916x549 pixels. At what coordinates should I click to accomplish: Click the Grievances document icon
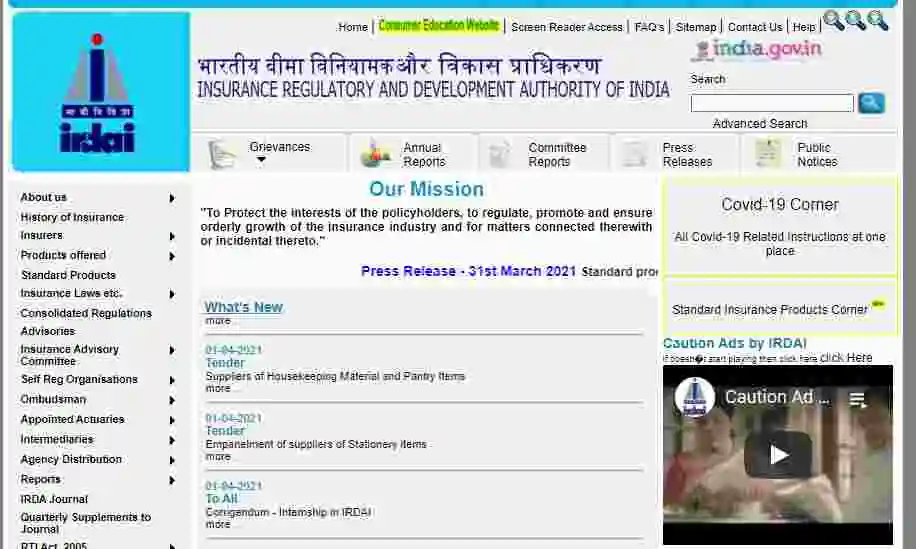[223, 154]
